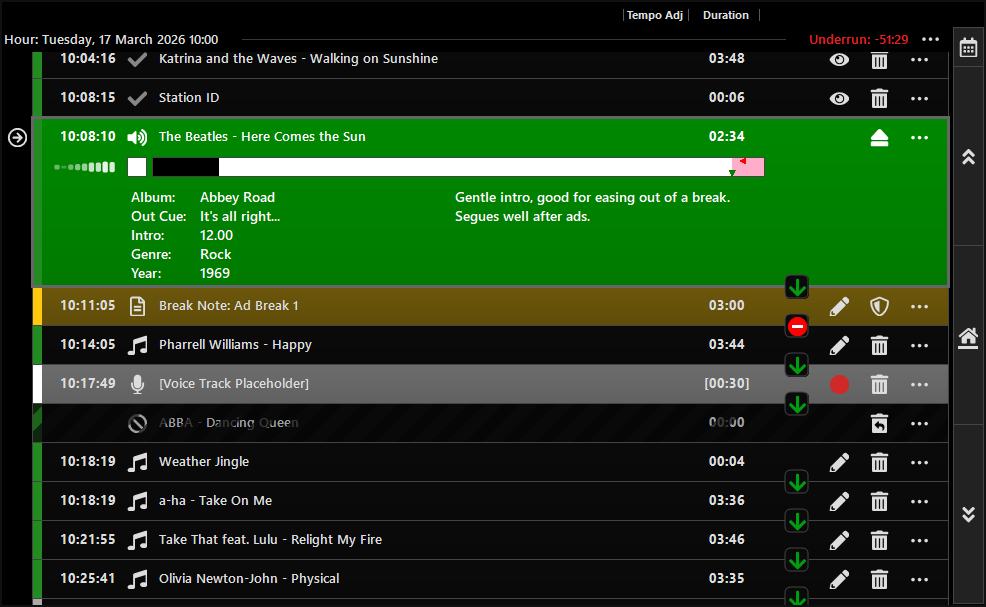Click the circled arrow next-item marker
Image resolution: width=986 pixels, height=607 pixels.
(18, 137)
